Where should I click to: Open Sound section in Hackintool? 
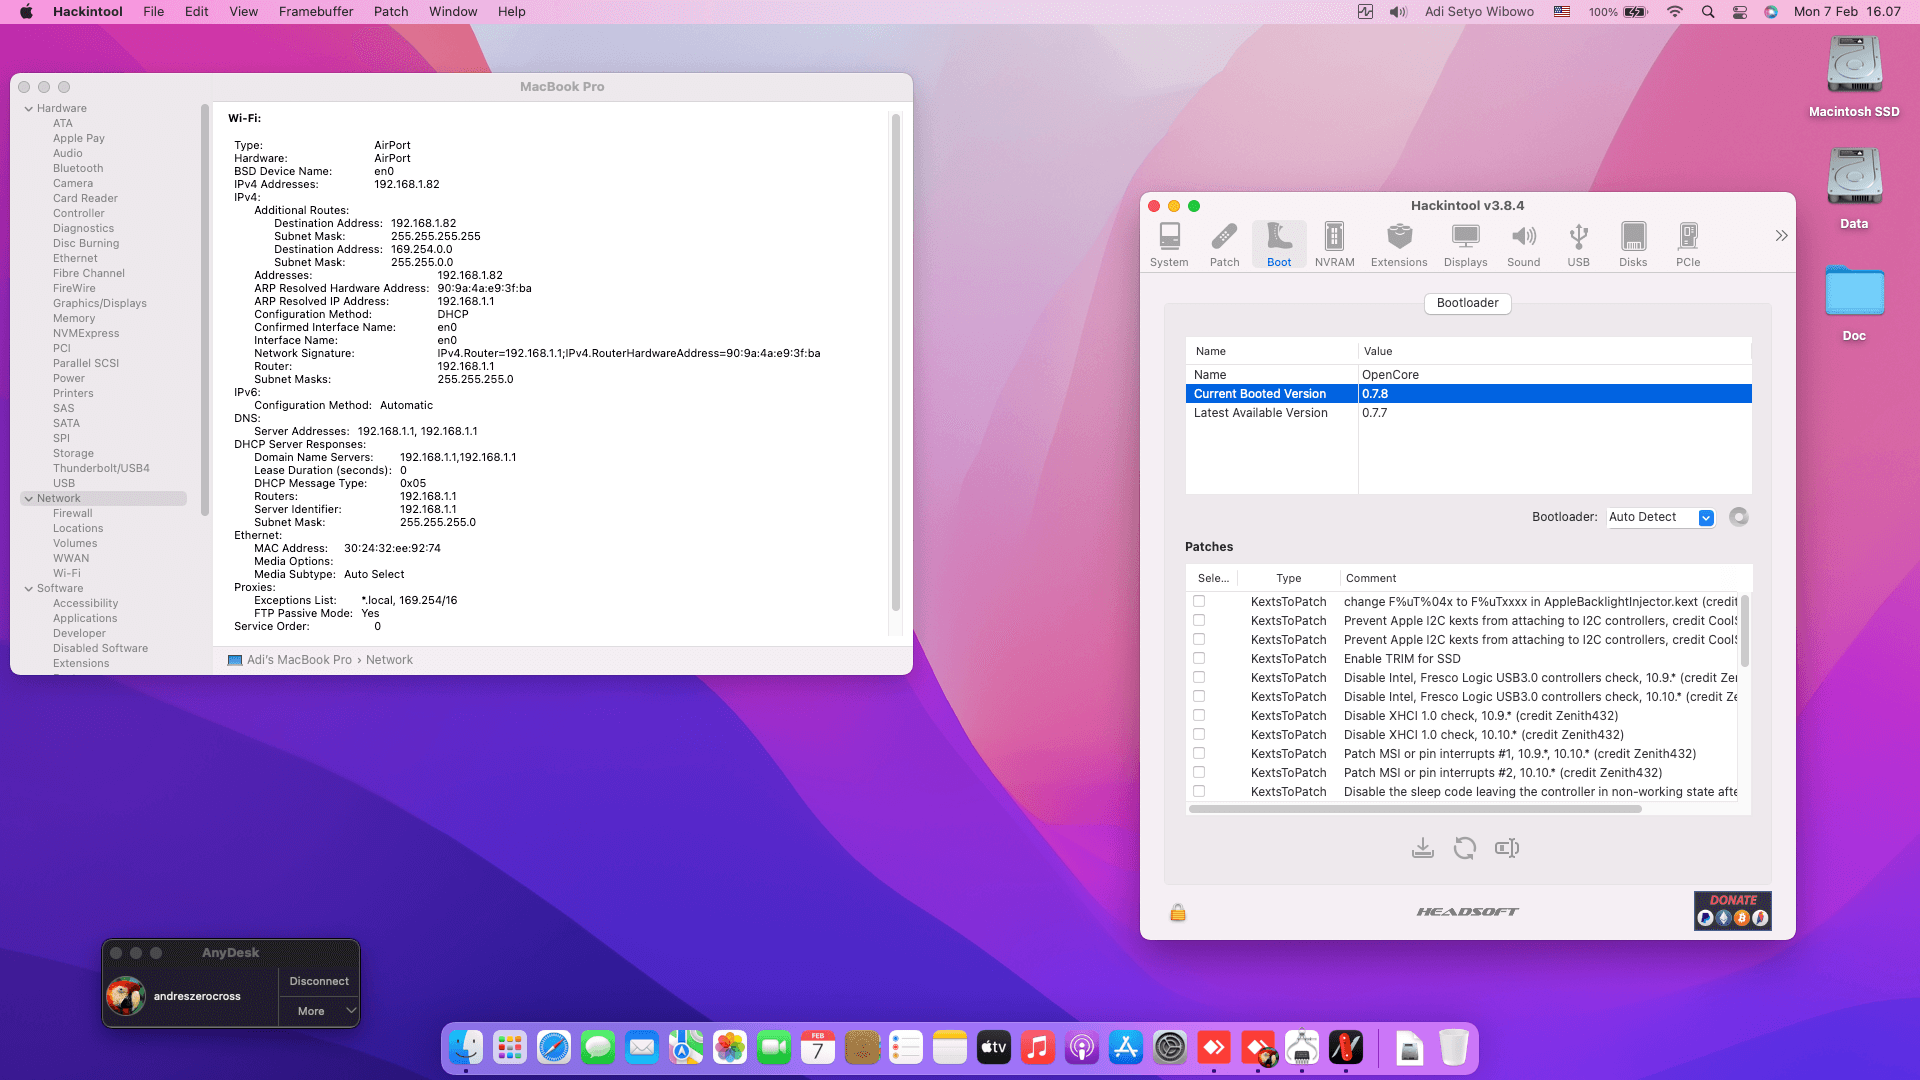click(1523, 245)
